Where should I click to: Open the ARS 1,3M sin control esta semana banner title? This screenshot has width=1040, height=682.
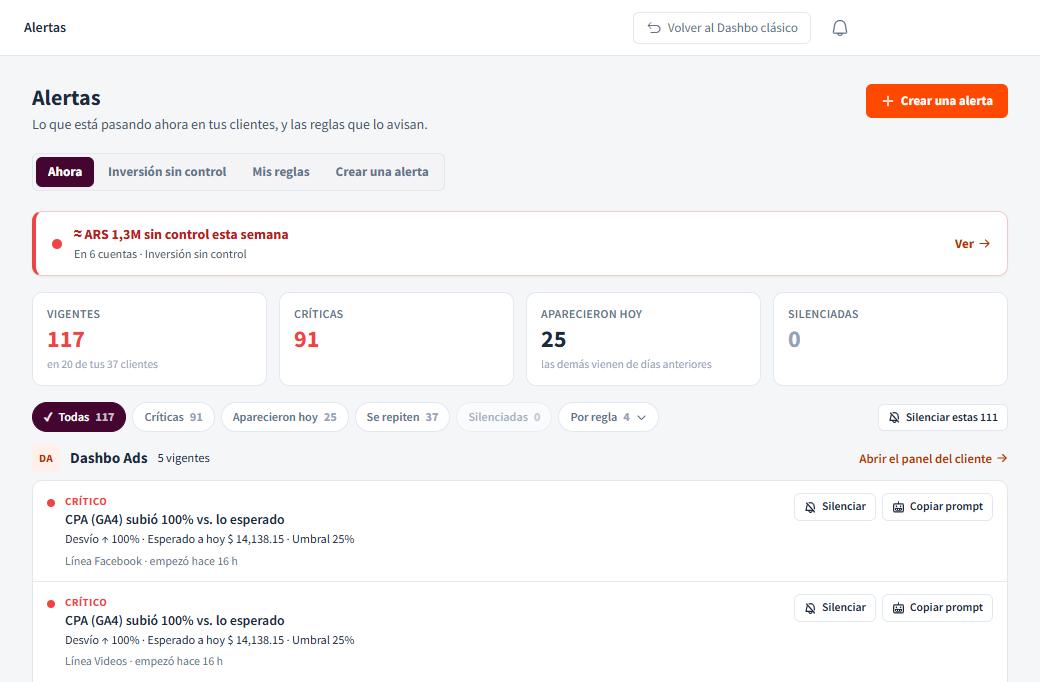(180, 234)
